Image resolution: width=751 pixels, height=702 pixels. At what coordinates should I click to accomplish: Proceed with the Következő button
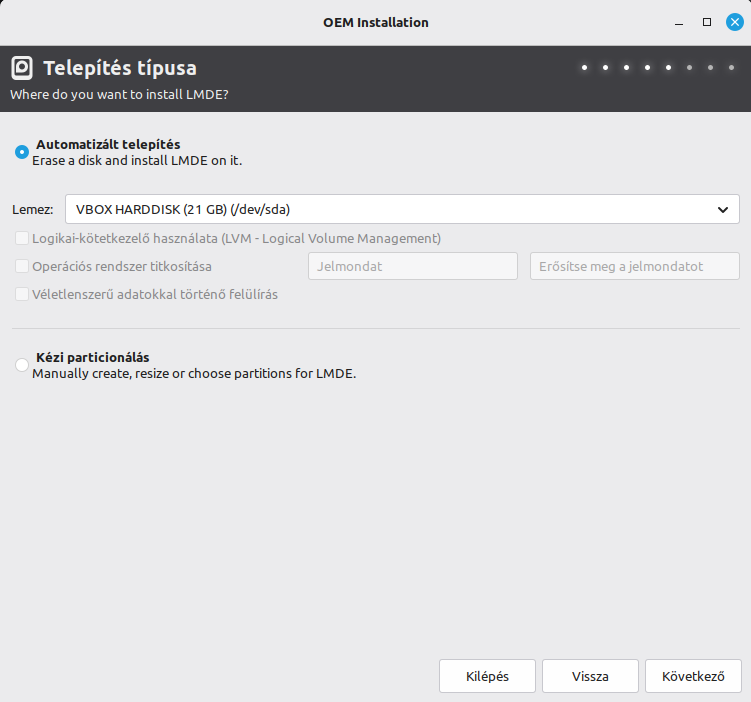[x=693, y=676]
